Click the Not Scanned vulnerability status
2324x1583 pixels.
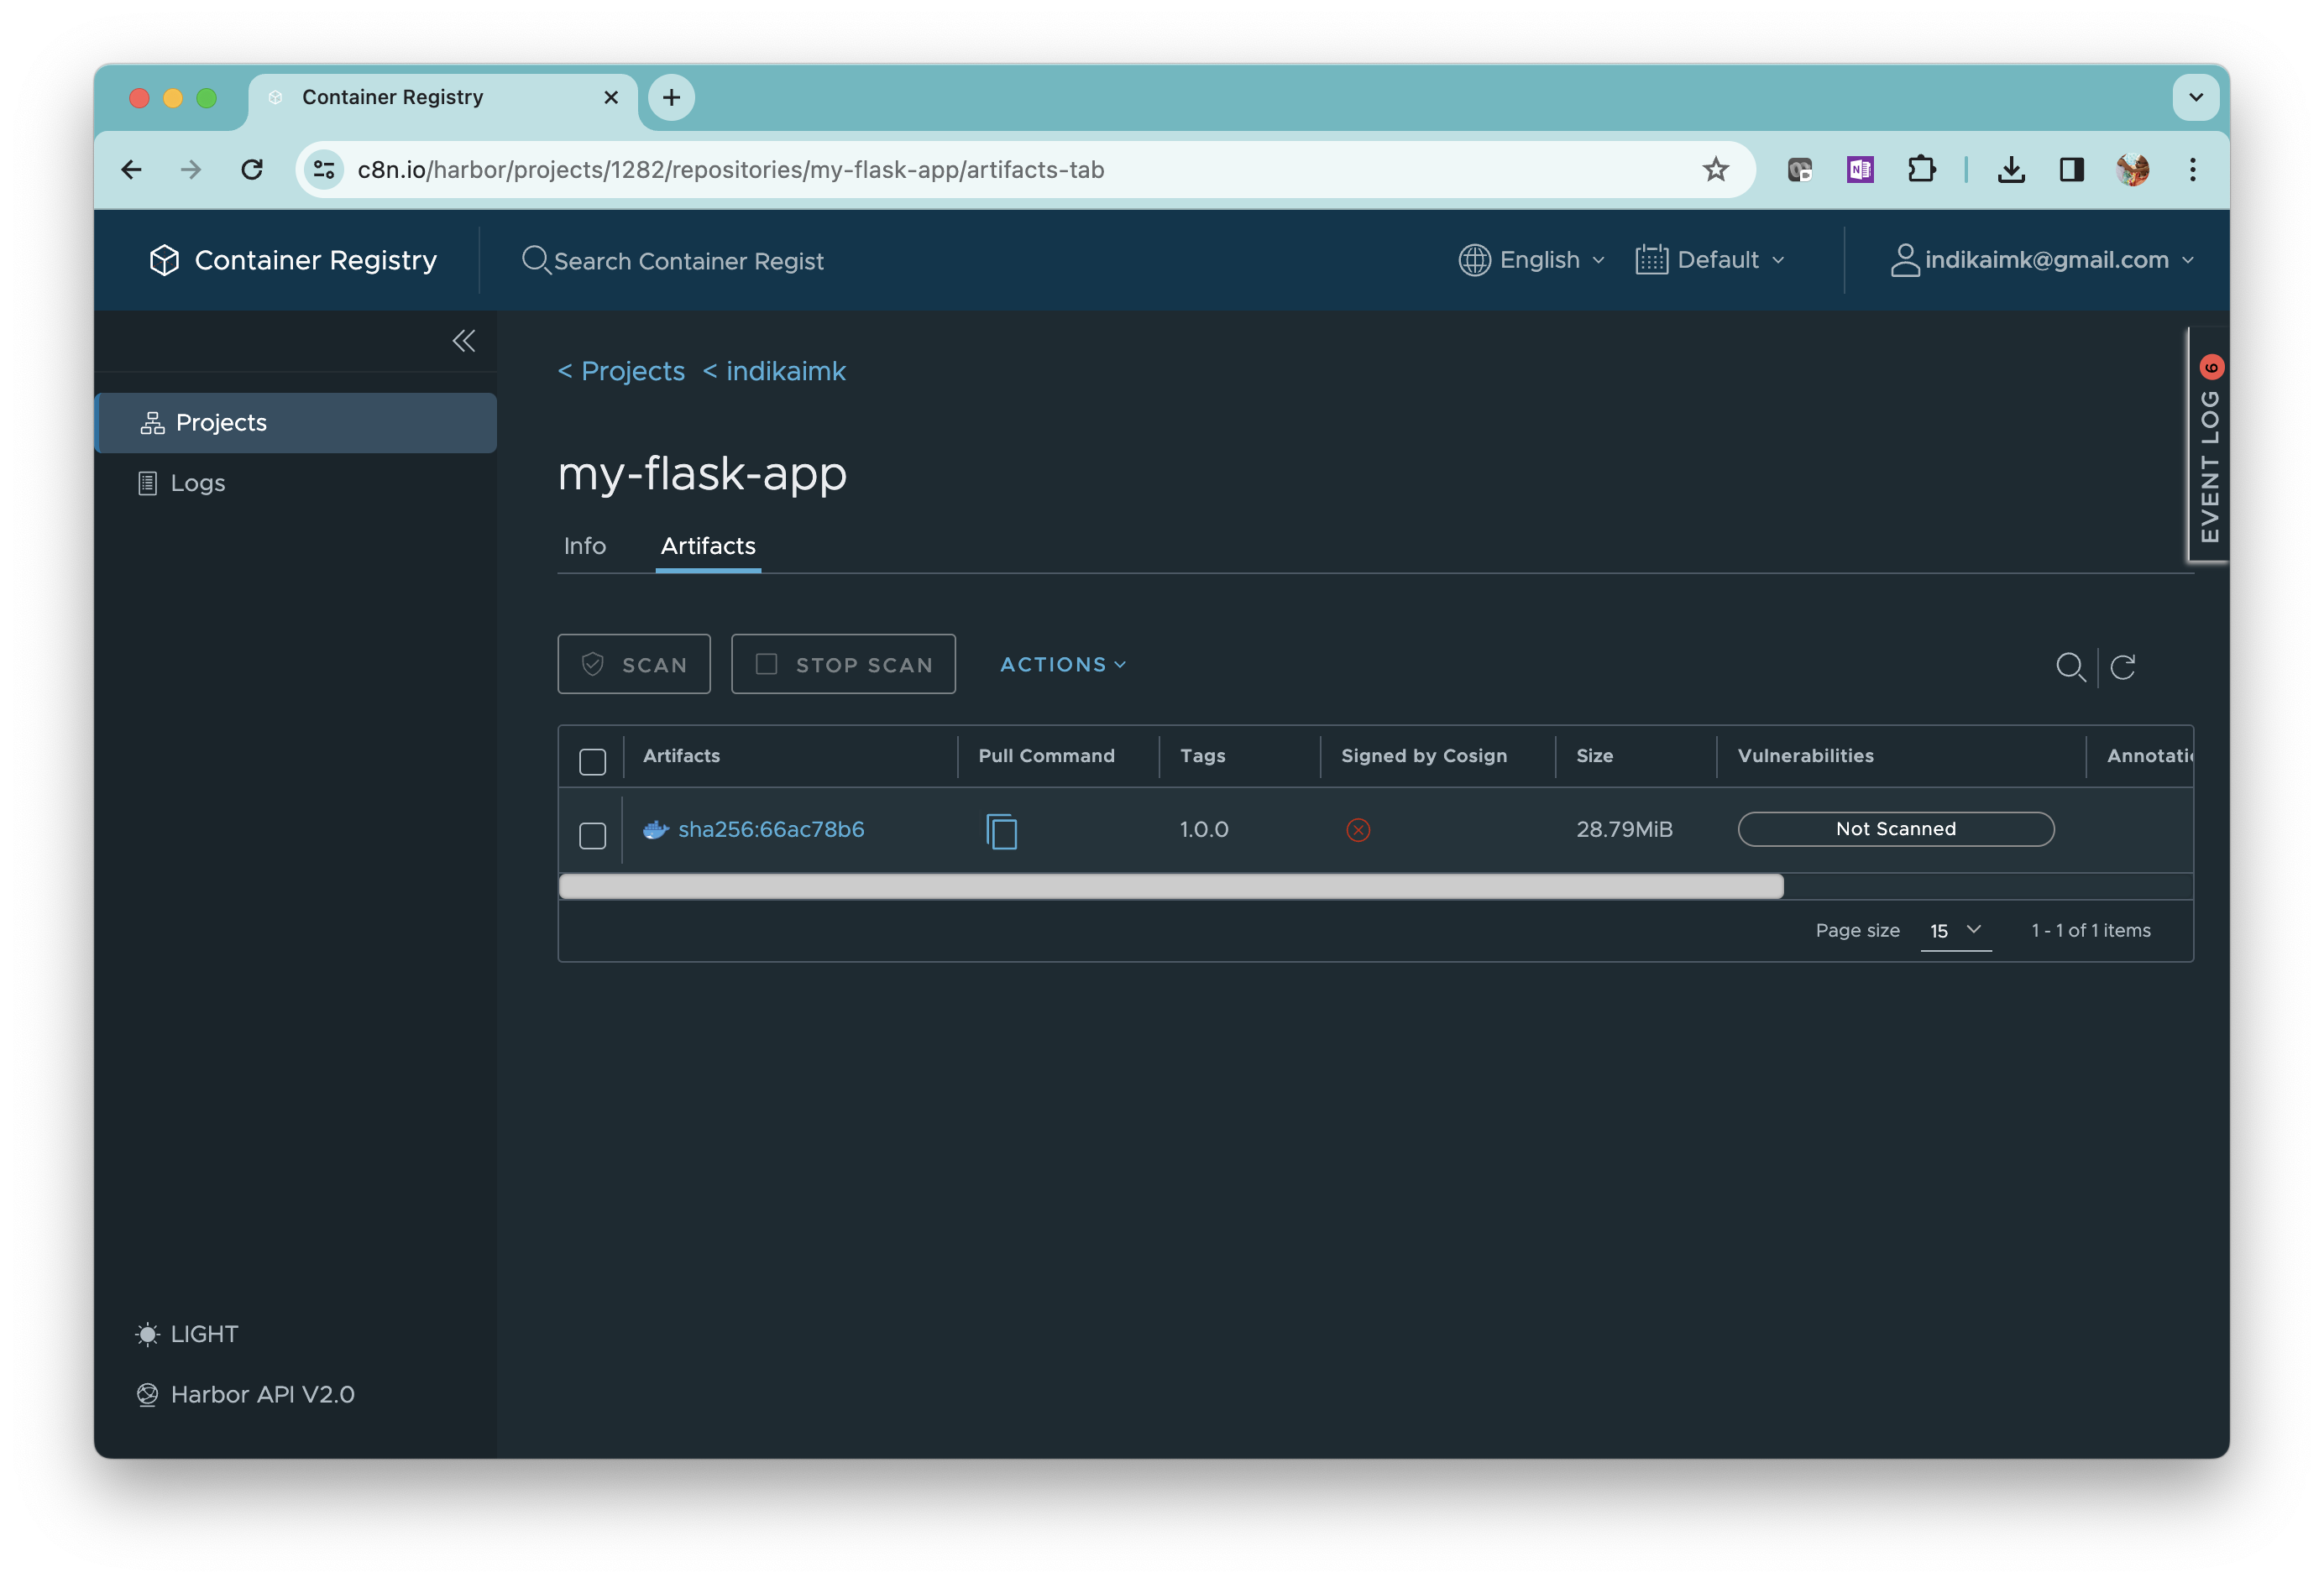pyautogui.click(x=1896, y=829)
